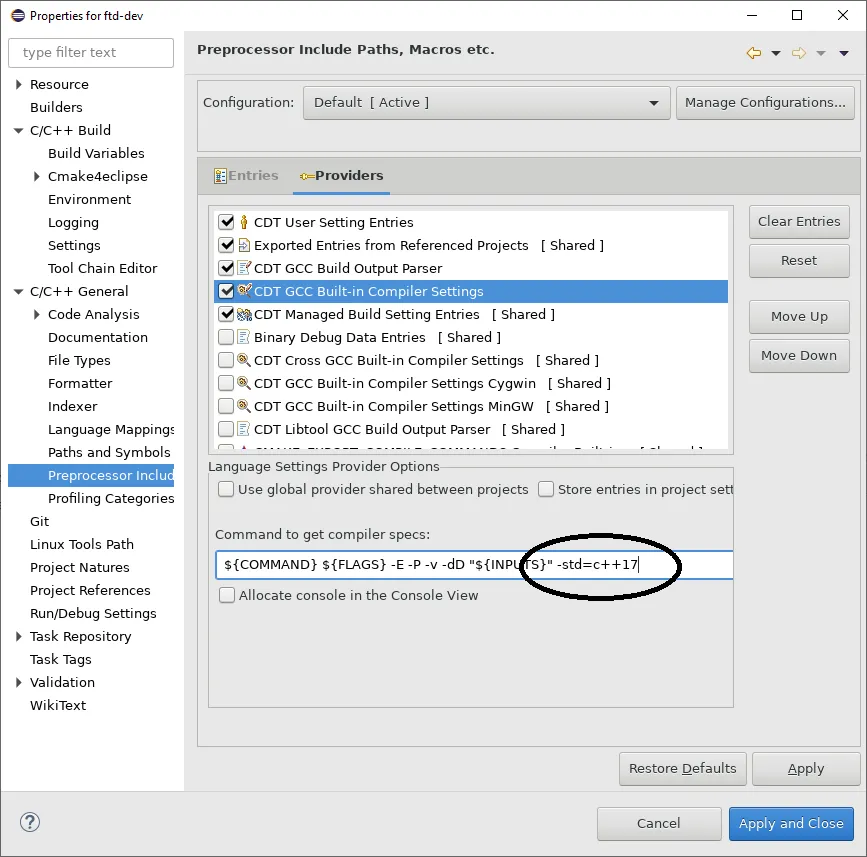This screenshot has height=857, width=867.
Task: Enable Libtool GCC Build Output Parser checkbox
Action: [226, 429]
